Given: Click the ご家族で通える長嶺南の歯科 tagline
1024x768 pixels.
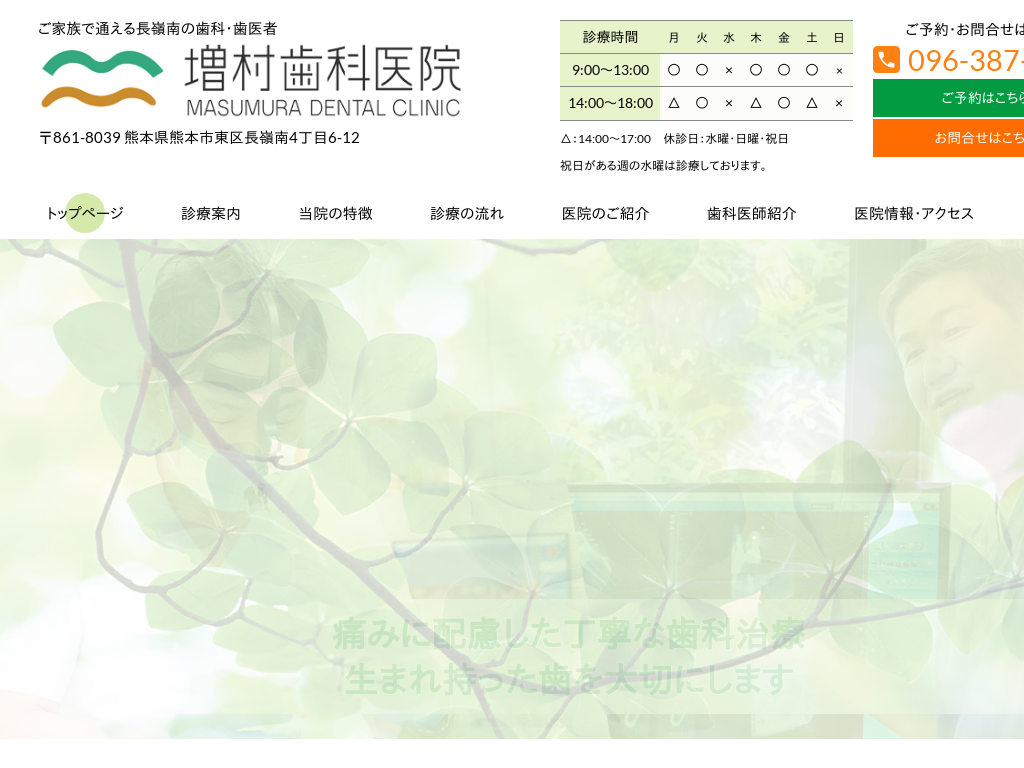Looking at the screenshot, I should click(x=158, y=29).
